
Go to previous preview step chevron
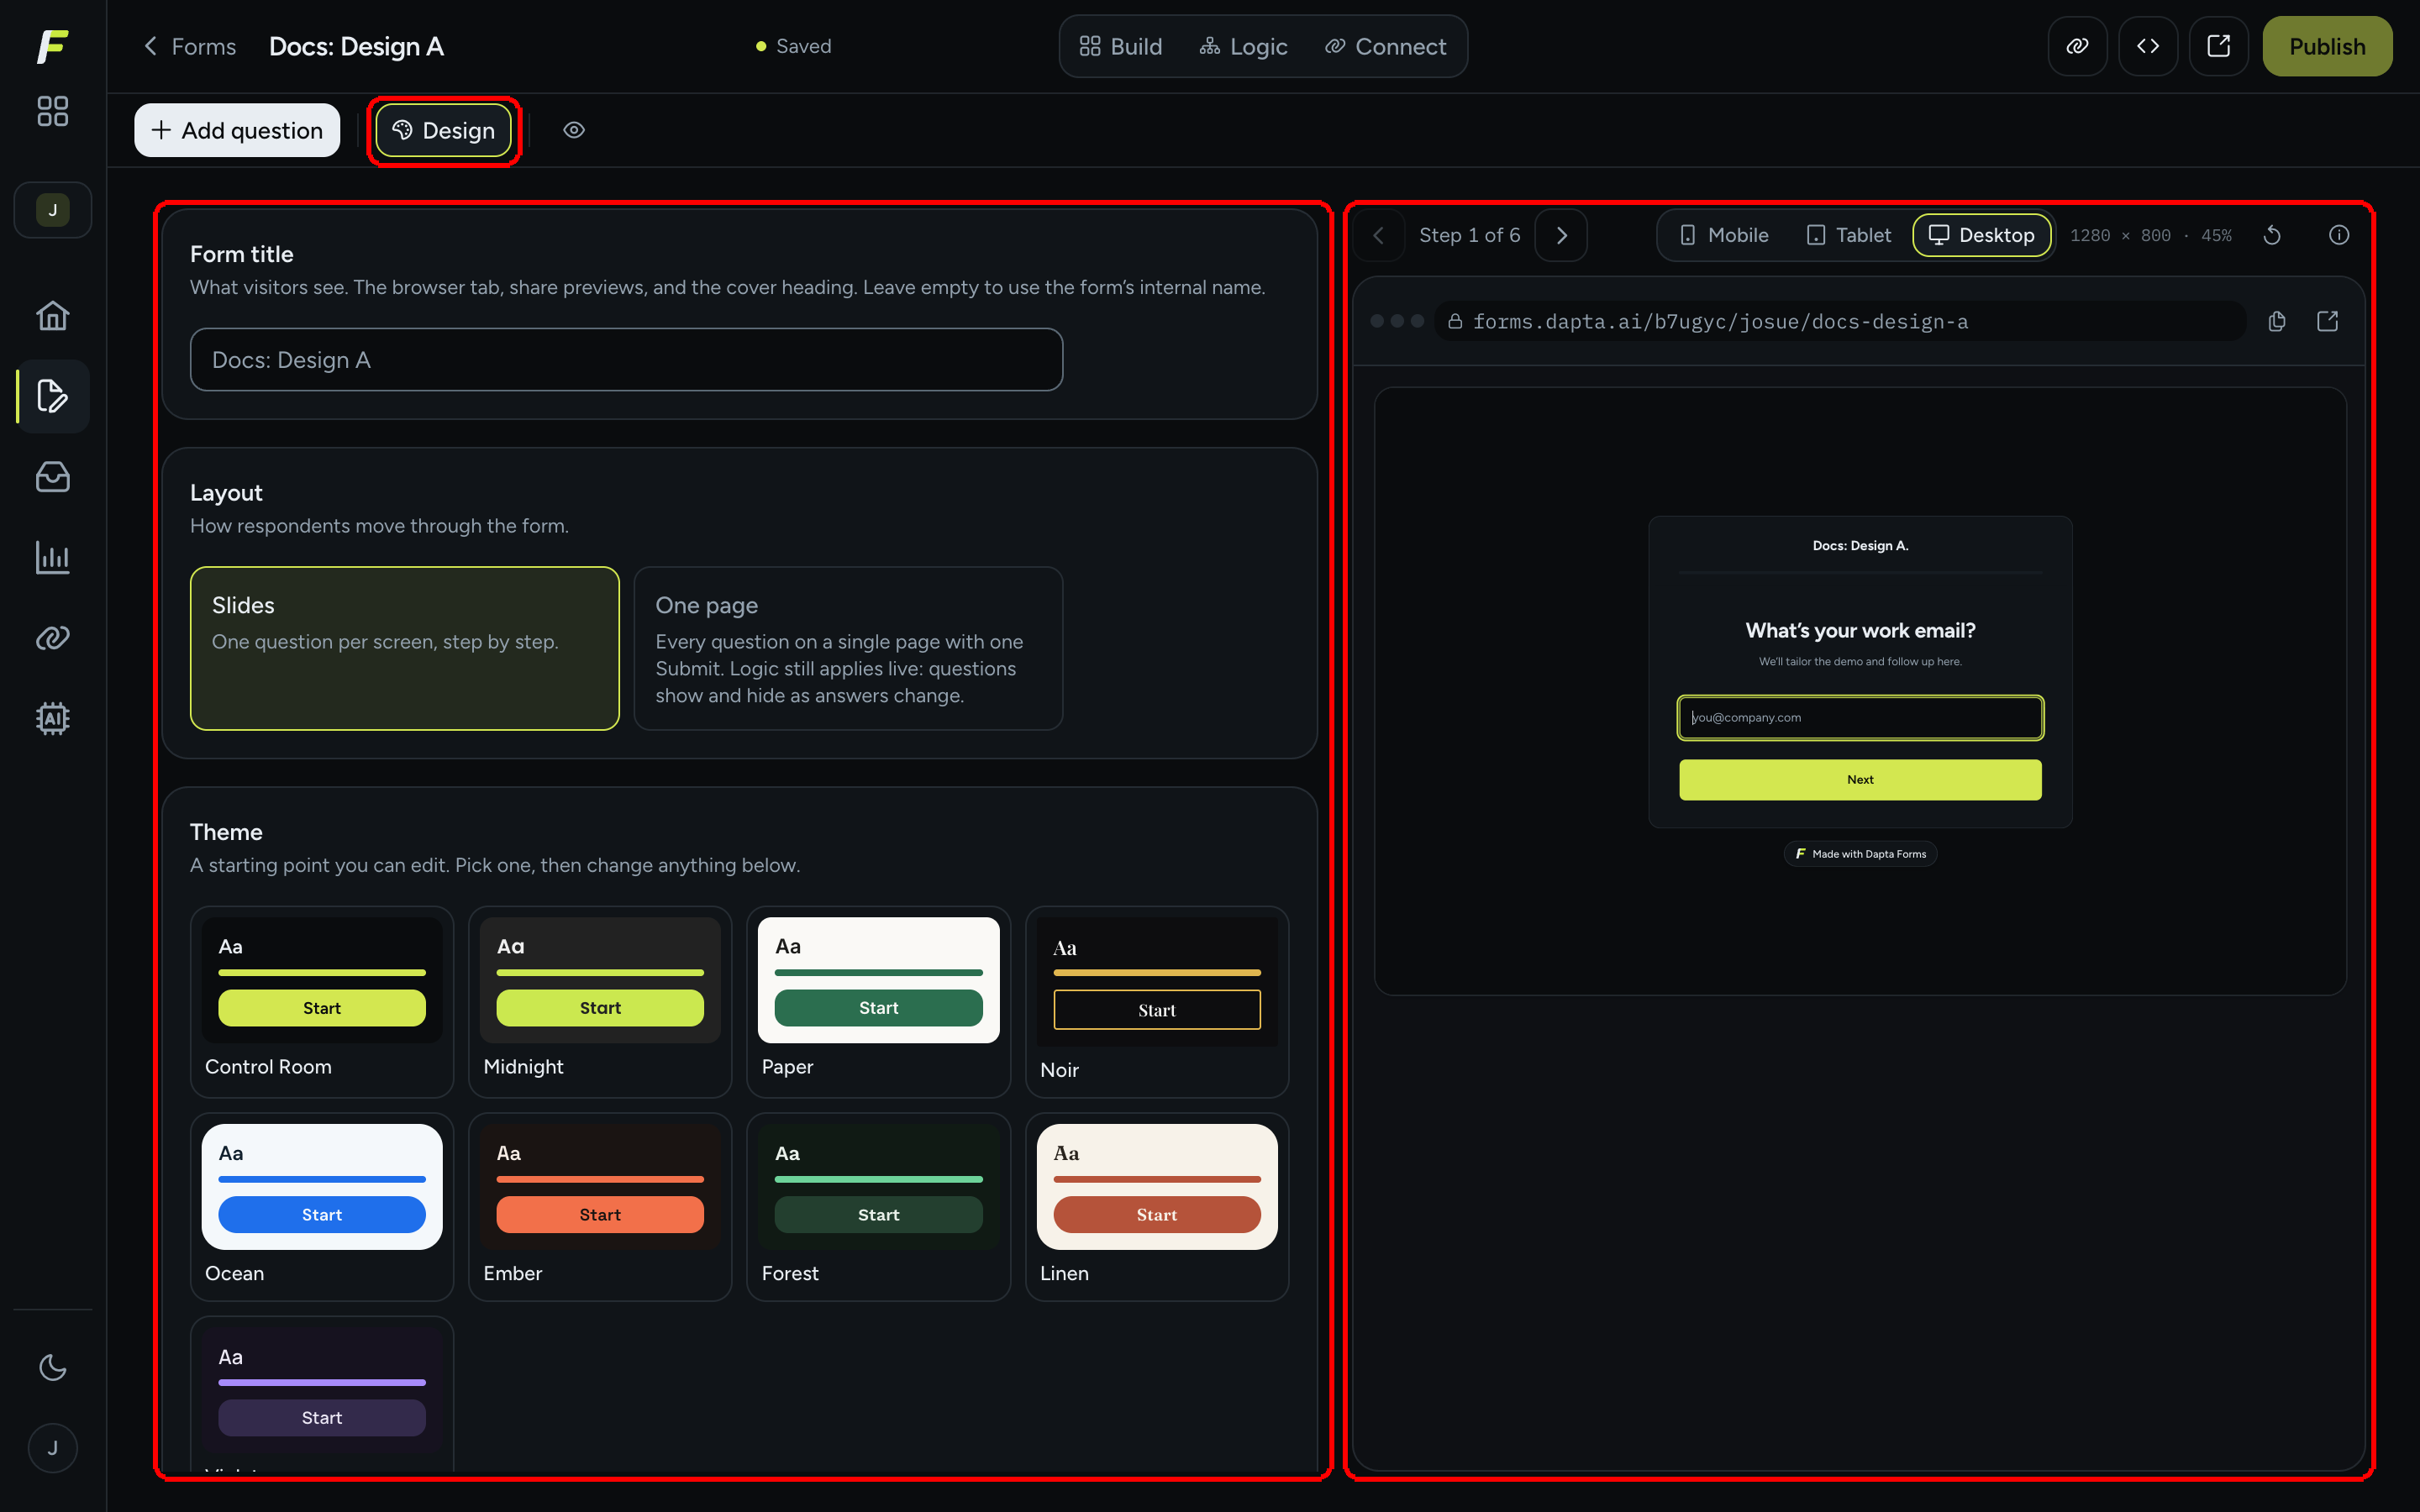[1378, 235]
